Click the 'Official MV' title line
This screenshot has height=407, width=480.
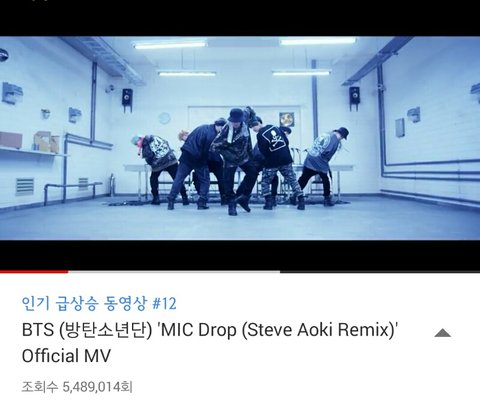point(66,356)
